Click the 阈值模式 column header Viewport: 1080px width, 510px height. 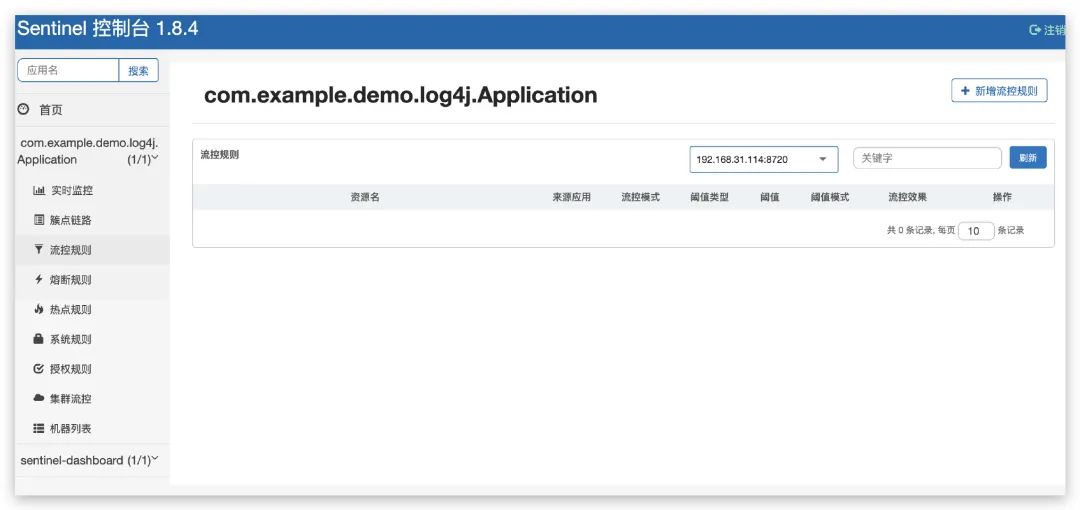pyautogui.click(x=830, y=197)
